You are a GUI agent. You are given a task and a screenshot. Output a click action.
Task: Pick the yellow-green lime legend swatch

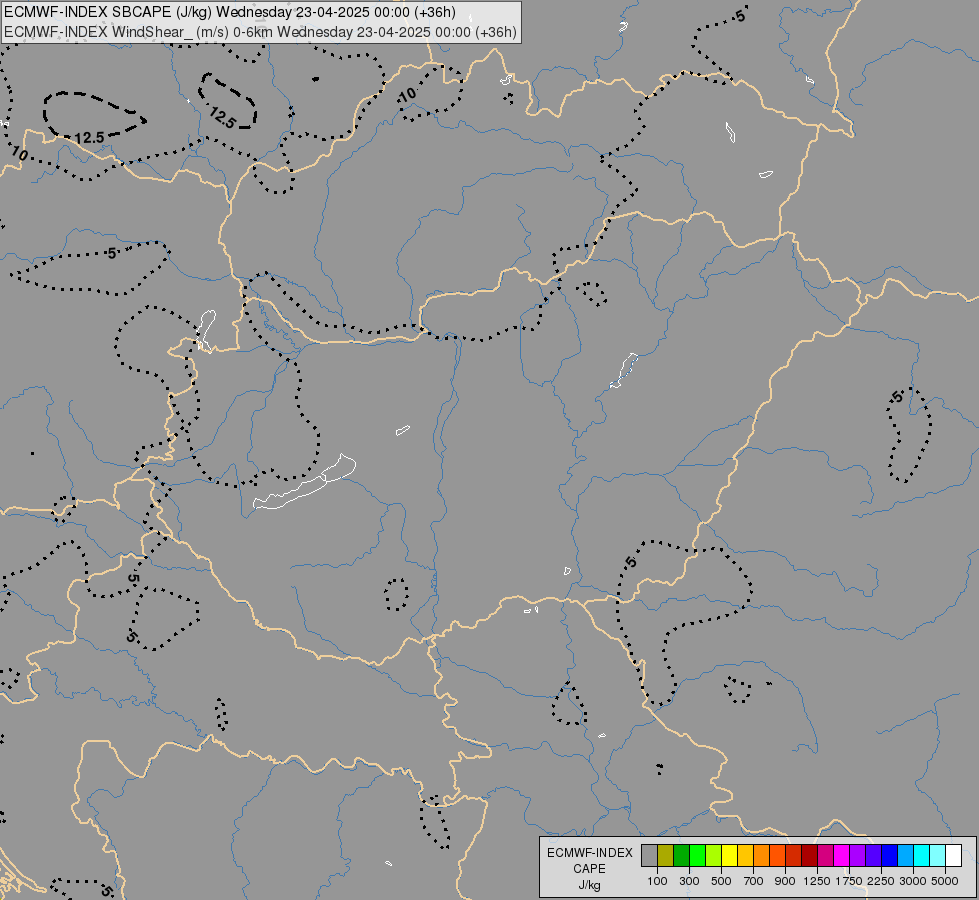[714, 856]
